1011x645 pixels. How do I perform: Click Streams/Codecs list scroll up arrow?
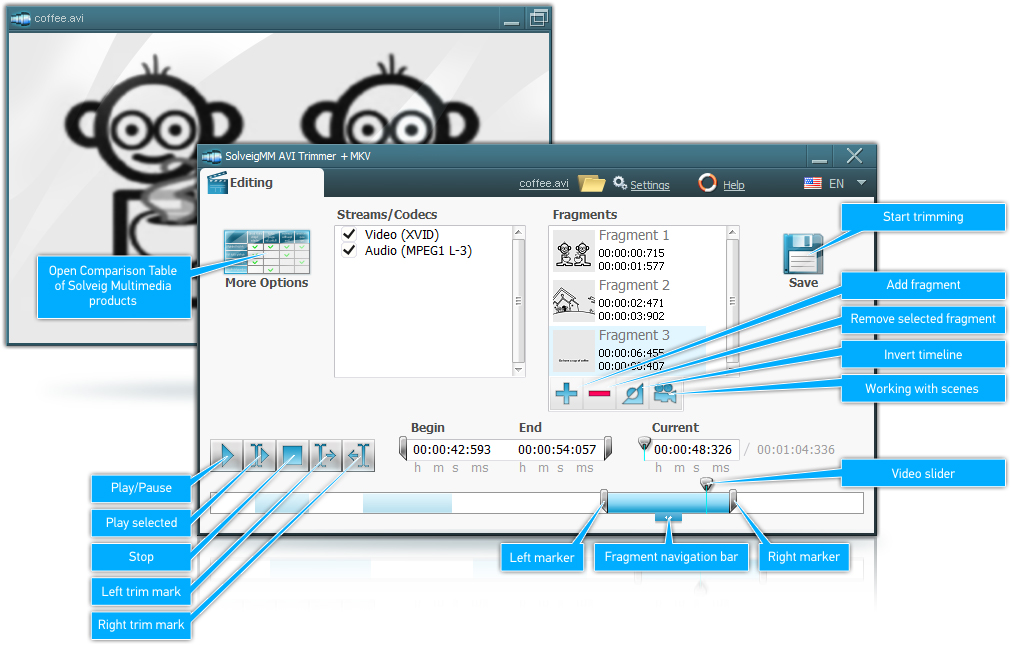518,232
